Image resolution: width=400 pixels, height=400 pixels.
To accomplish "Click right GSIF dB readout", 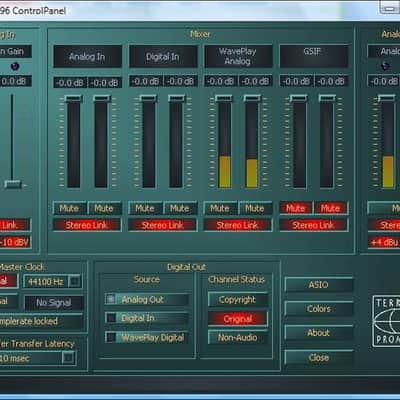I will point(331,81).
